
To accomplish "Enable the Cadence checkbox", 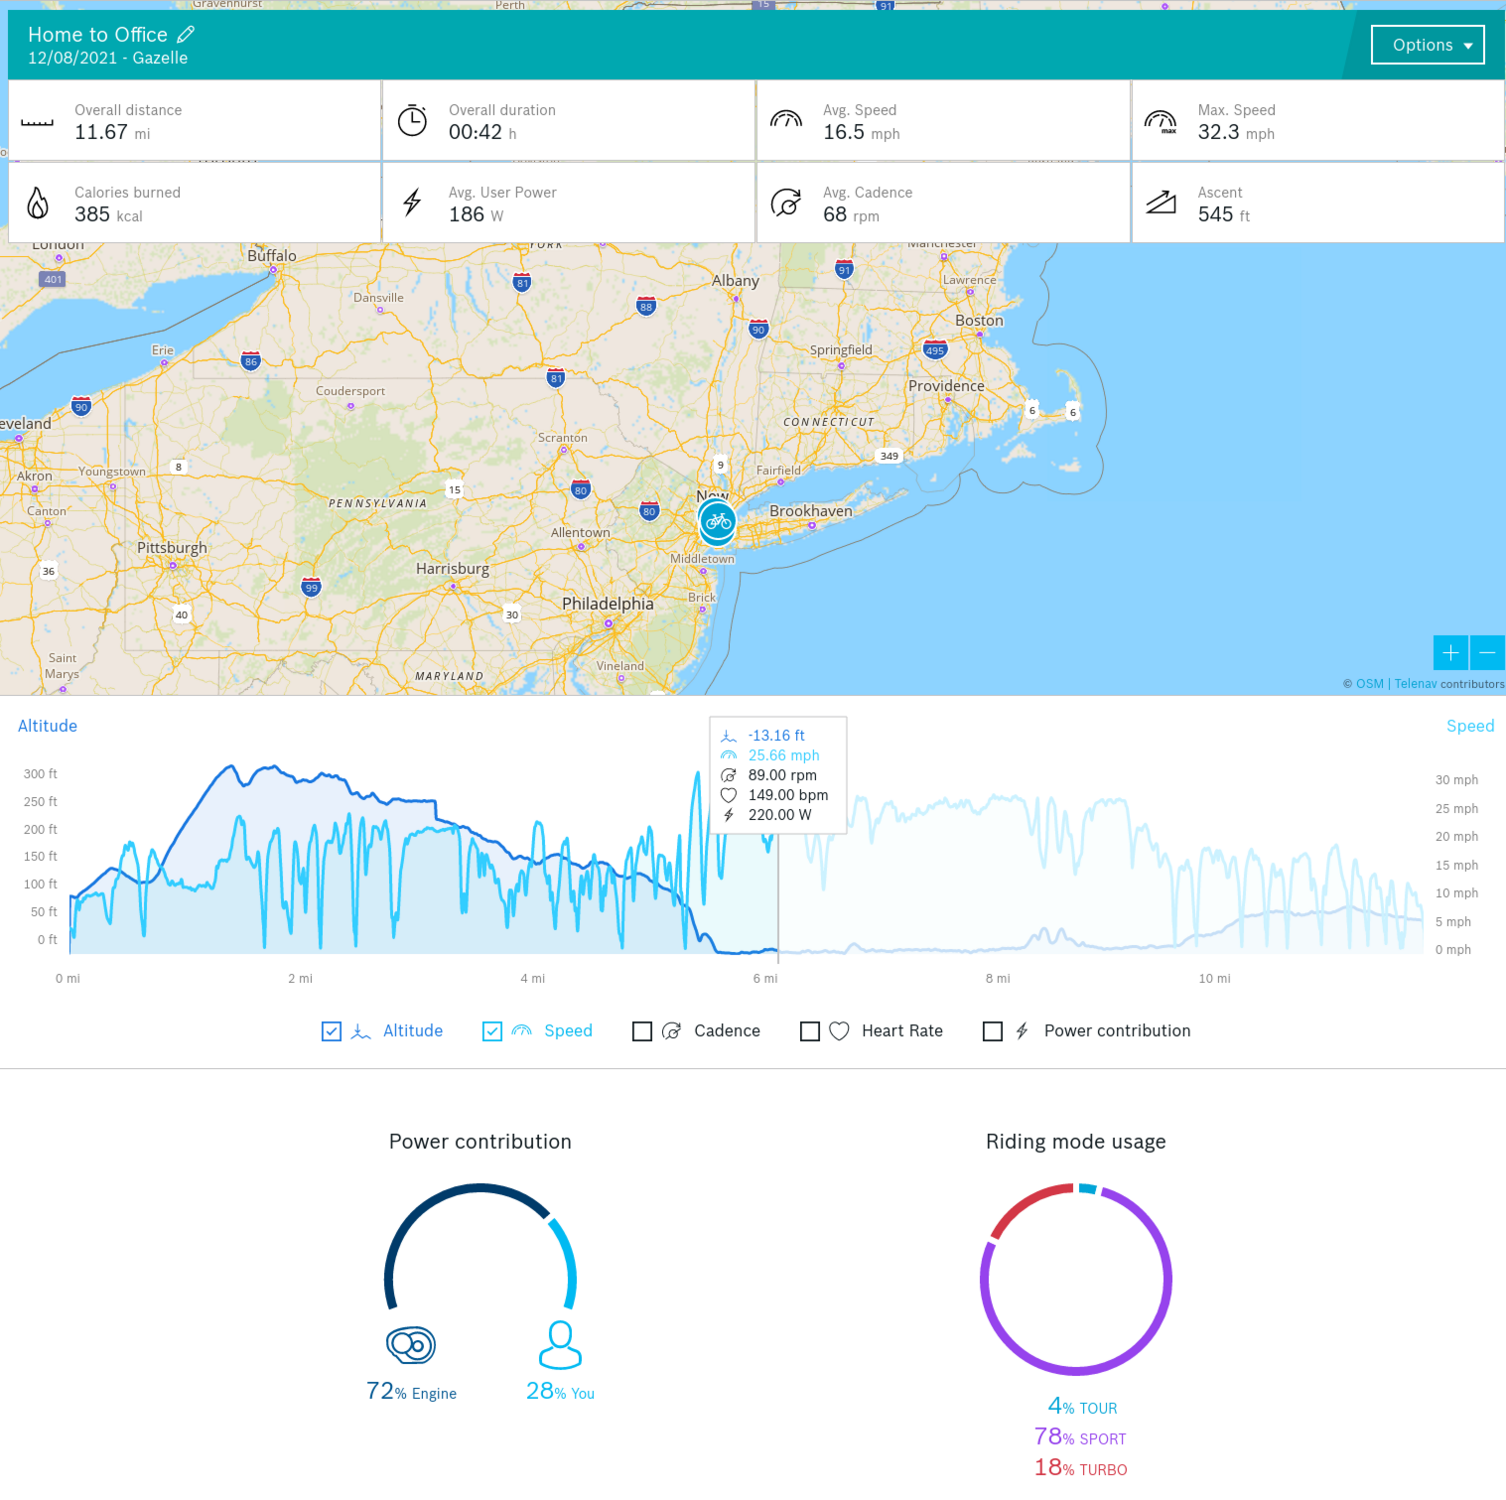I will pyautogui.click(x=643, y=1031).
